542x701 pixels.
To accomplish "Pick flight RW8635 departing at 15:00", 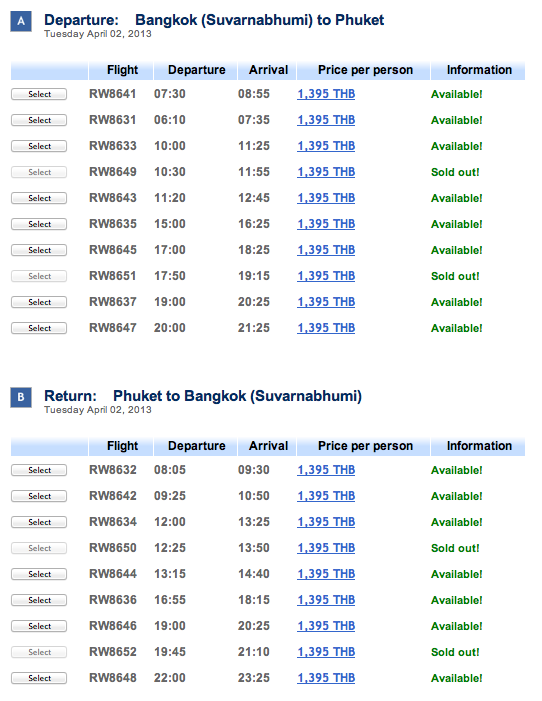I will 39,224.
